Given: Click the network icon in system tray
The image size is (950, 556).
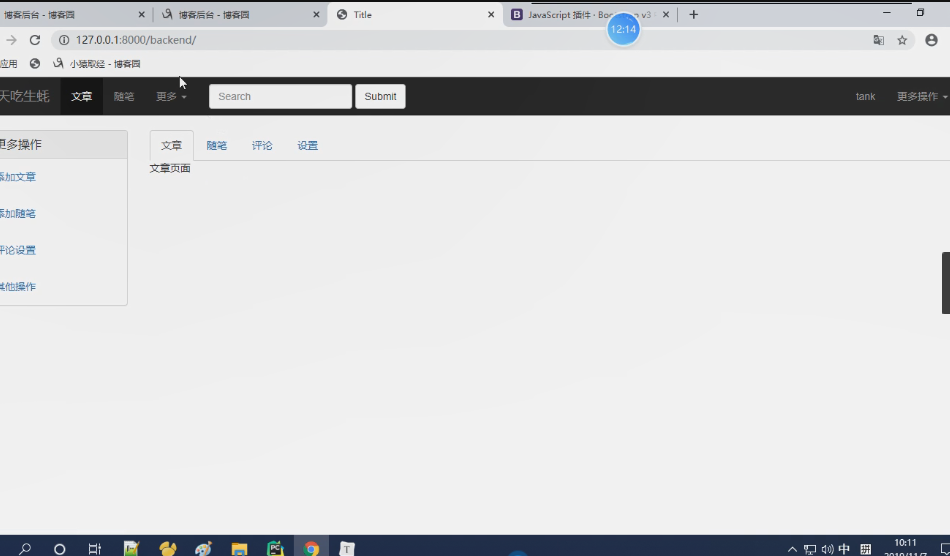Looking at the screenshot, I should [x=810, y=549].
